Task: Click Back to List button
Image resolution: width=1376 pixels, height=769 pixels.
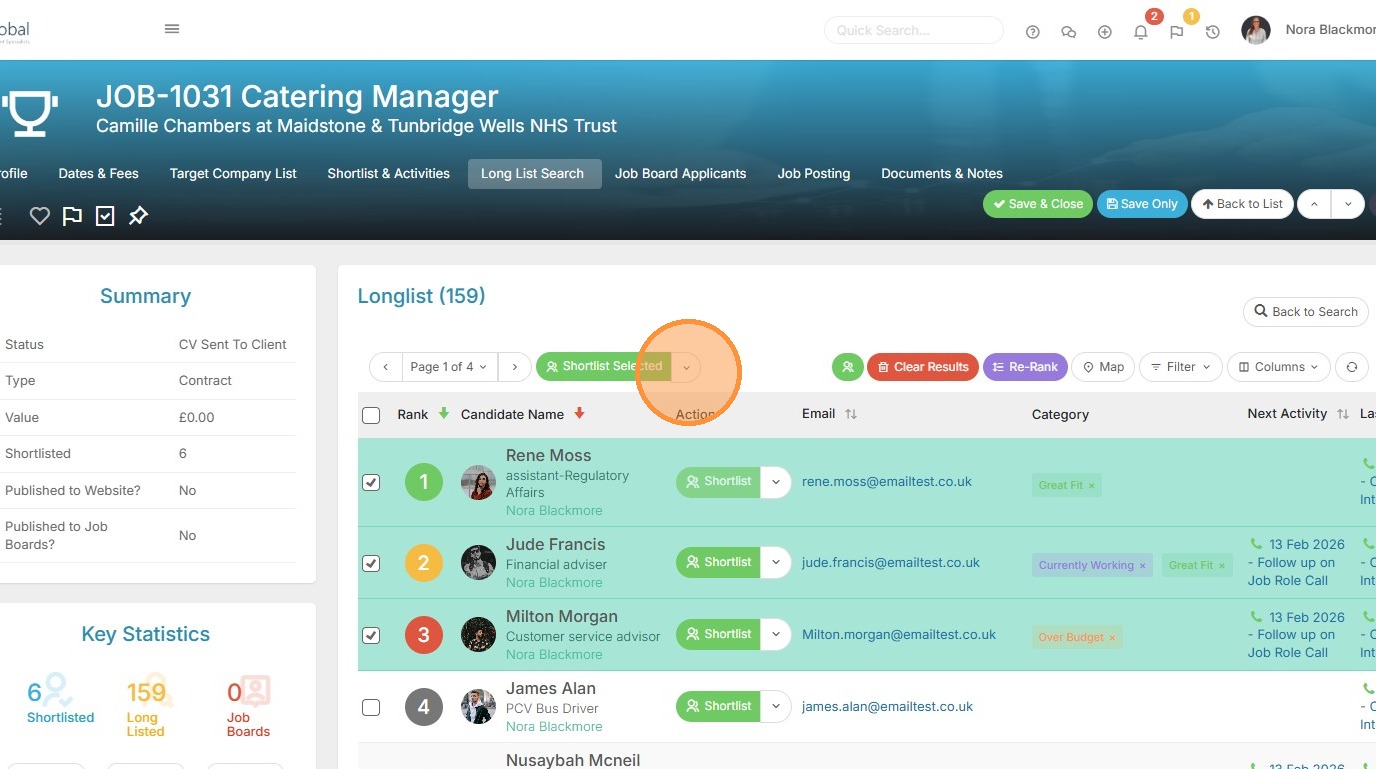Action: pyautogui.click(x=1242, y=204)
